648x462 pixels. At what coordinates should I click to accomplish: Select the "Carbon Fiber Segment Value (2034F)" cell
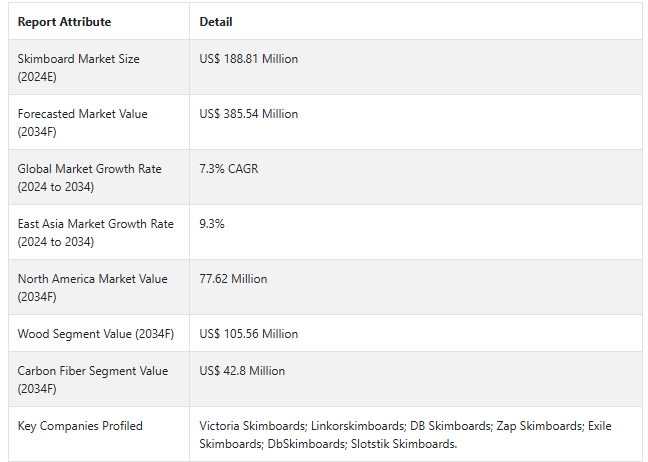92,379
